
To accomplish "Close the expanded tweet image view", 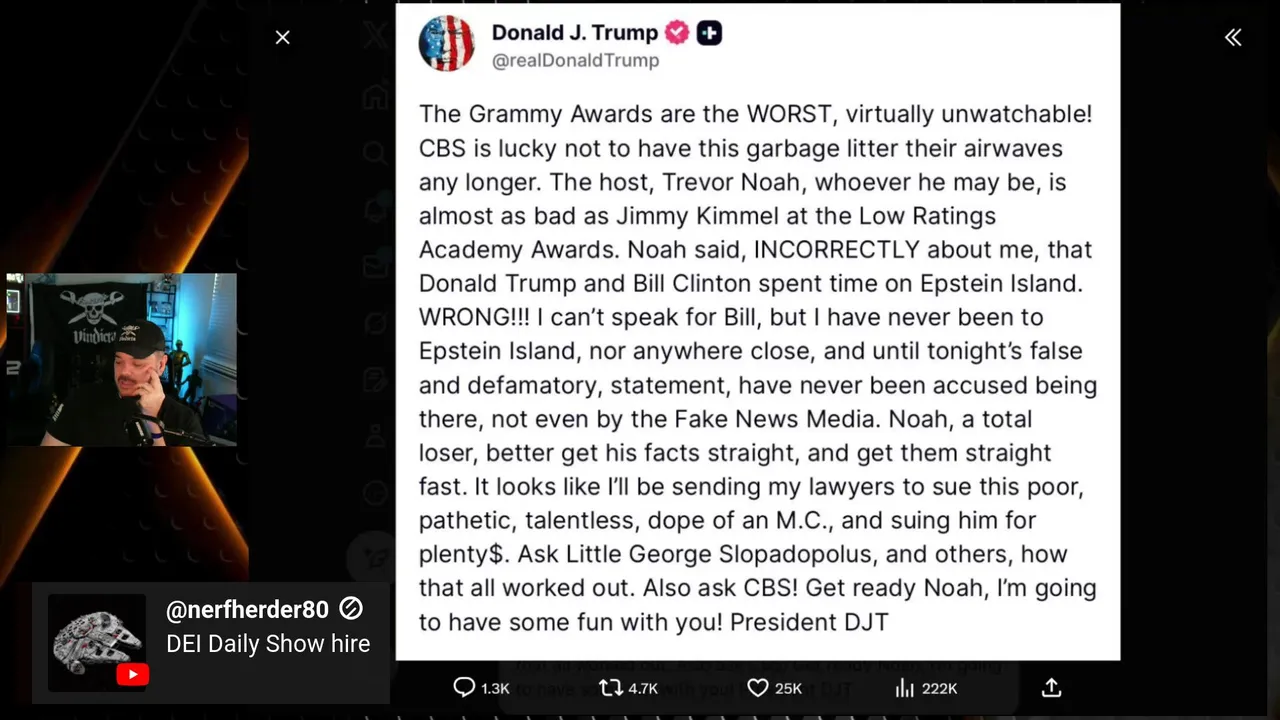I will 283,38.
